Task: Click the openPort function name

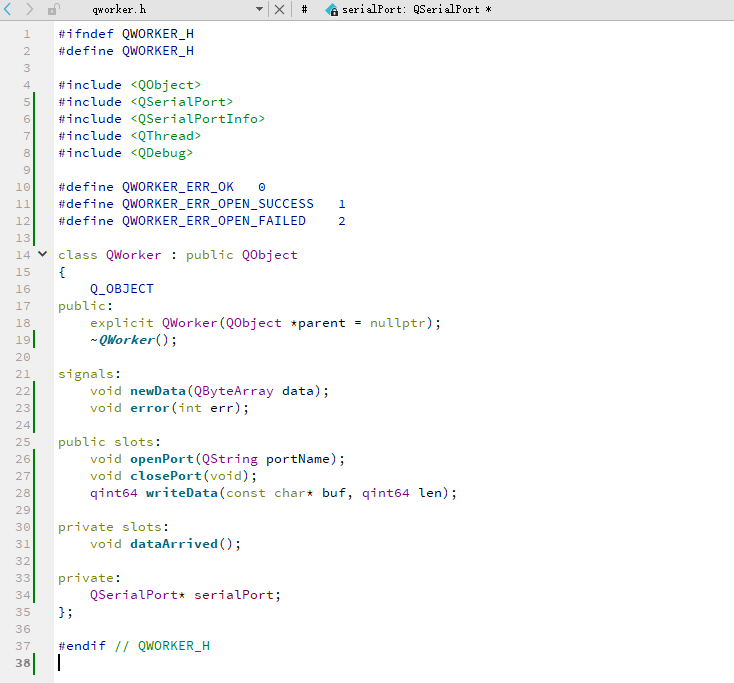Action: pyautogui.click(x=161, y=459)
